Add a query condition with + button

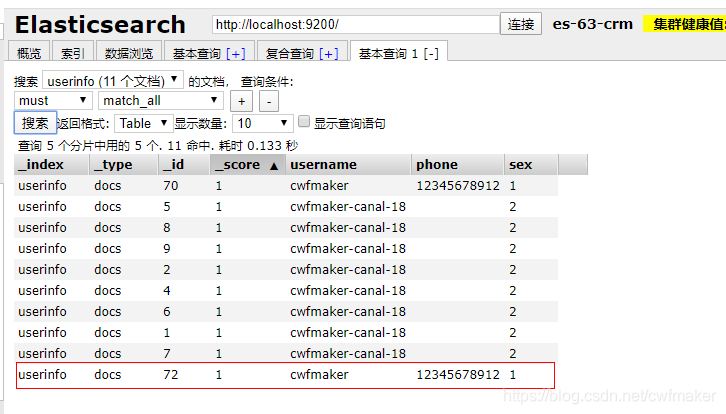point(242,102)
